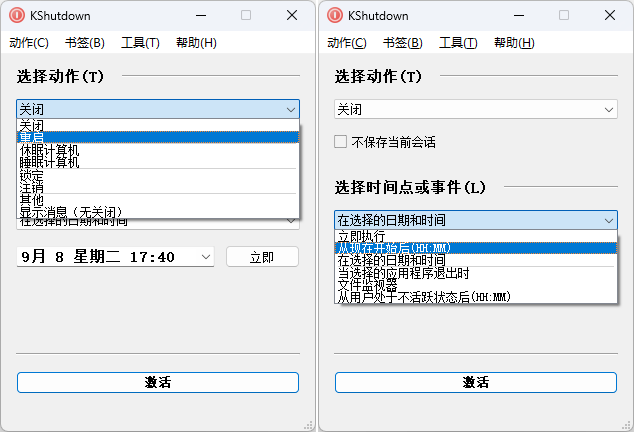Select 从用户处于不活跃状态后(HH:MM) option
Screen dimensions: 635x432
click(476, 297)
